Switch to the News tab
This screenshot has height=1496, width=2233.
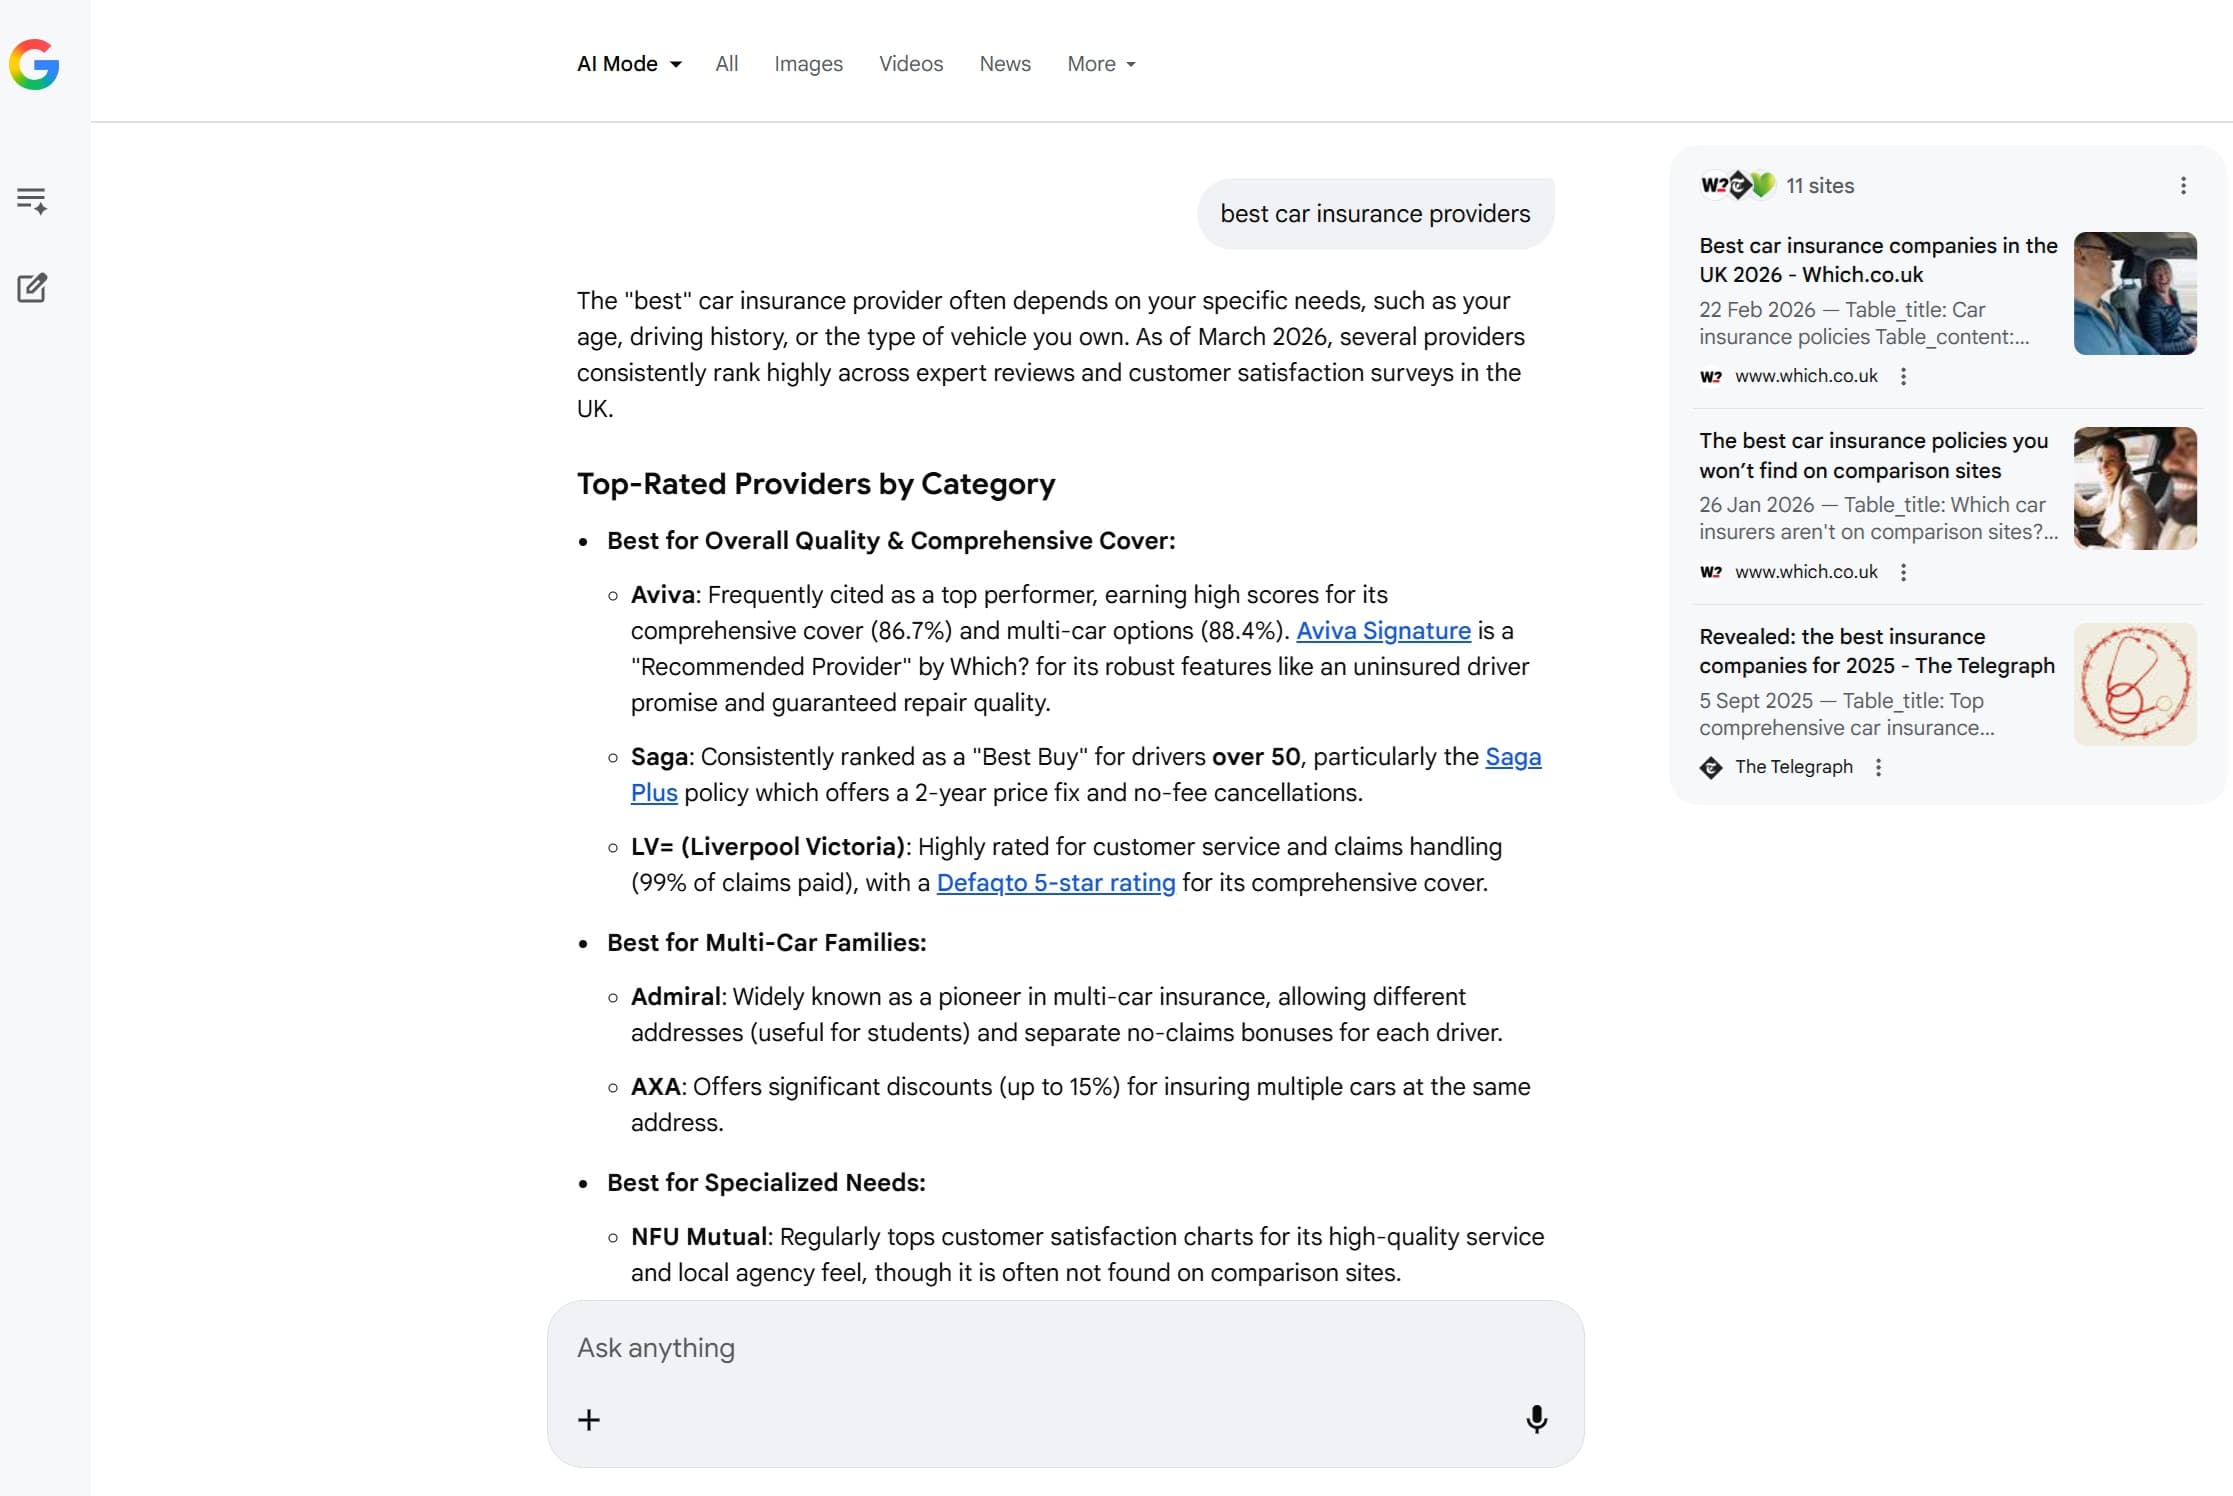point(1005,64)
